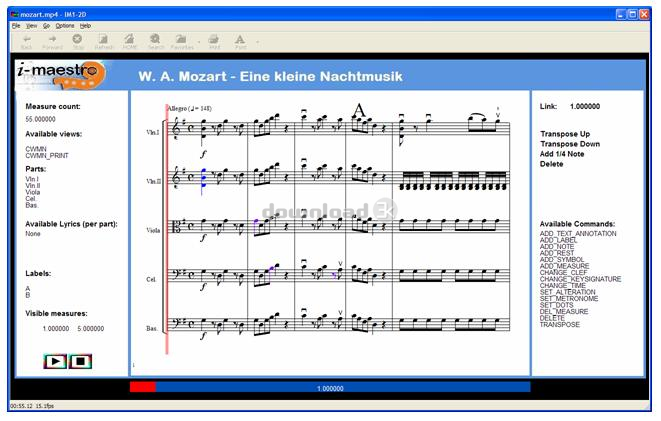Click the red playback cursor line on score
This screenshot has width=661, height=421.
(167, 230)
